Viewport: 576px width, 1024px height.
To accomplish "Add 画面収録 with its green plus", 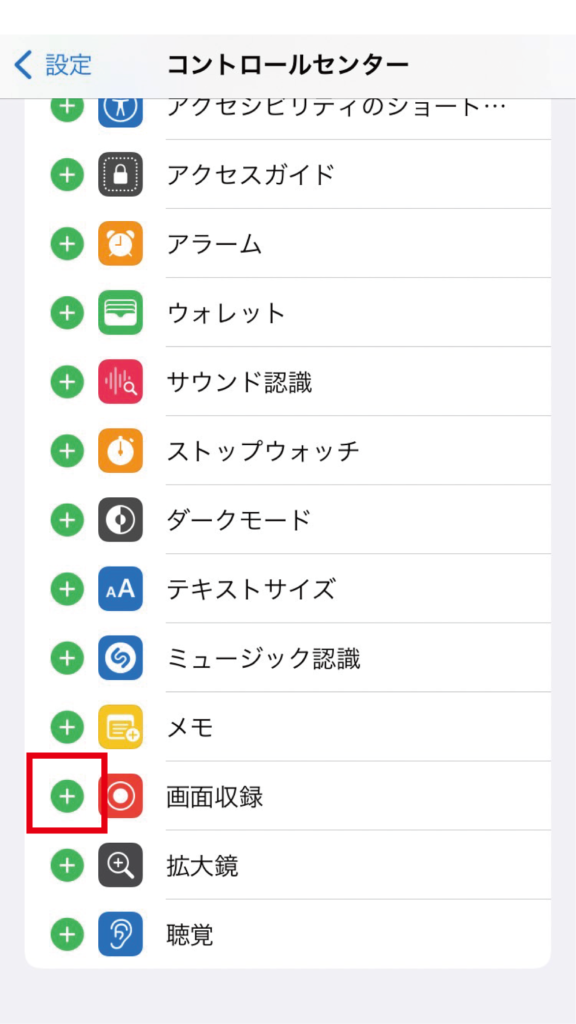I will [67, 795].
